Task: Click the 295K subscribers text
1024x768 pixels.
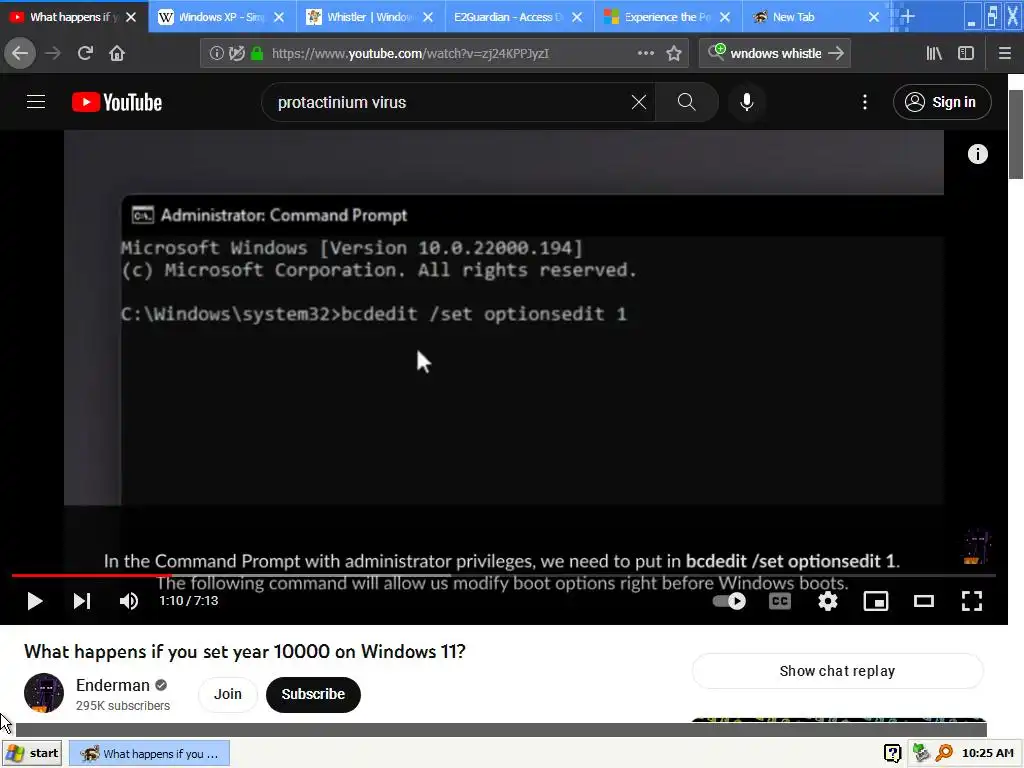Action: pyautogui.click(x=123, y=705)
